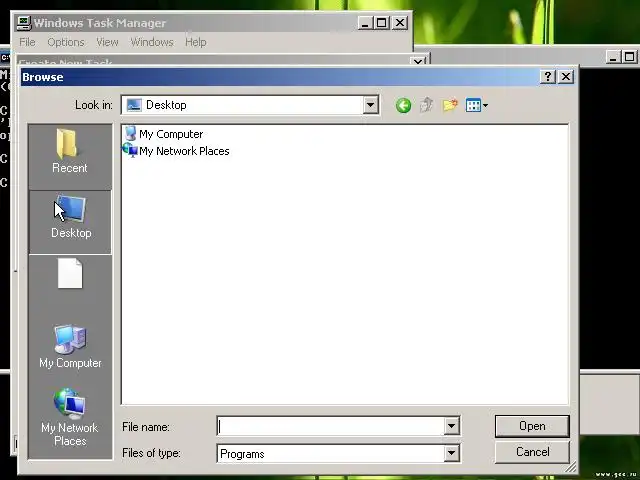The image size is (640, 480).
Task: Click the Browse dialog help button
Action: [547, 77]
